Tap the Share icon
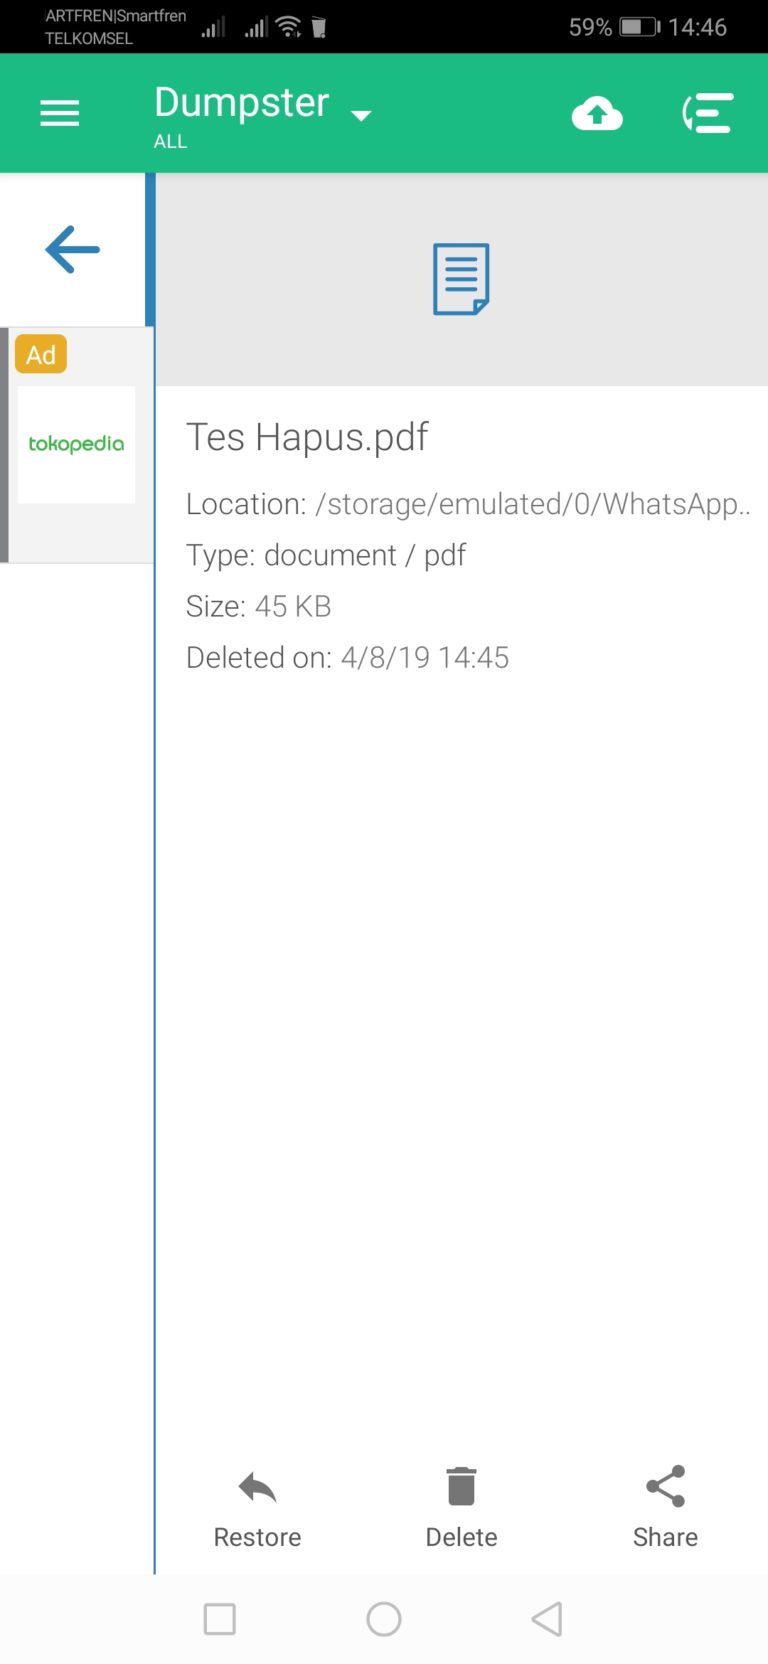 pyautogui.click(x=665, y=1486)
